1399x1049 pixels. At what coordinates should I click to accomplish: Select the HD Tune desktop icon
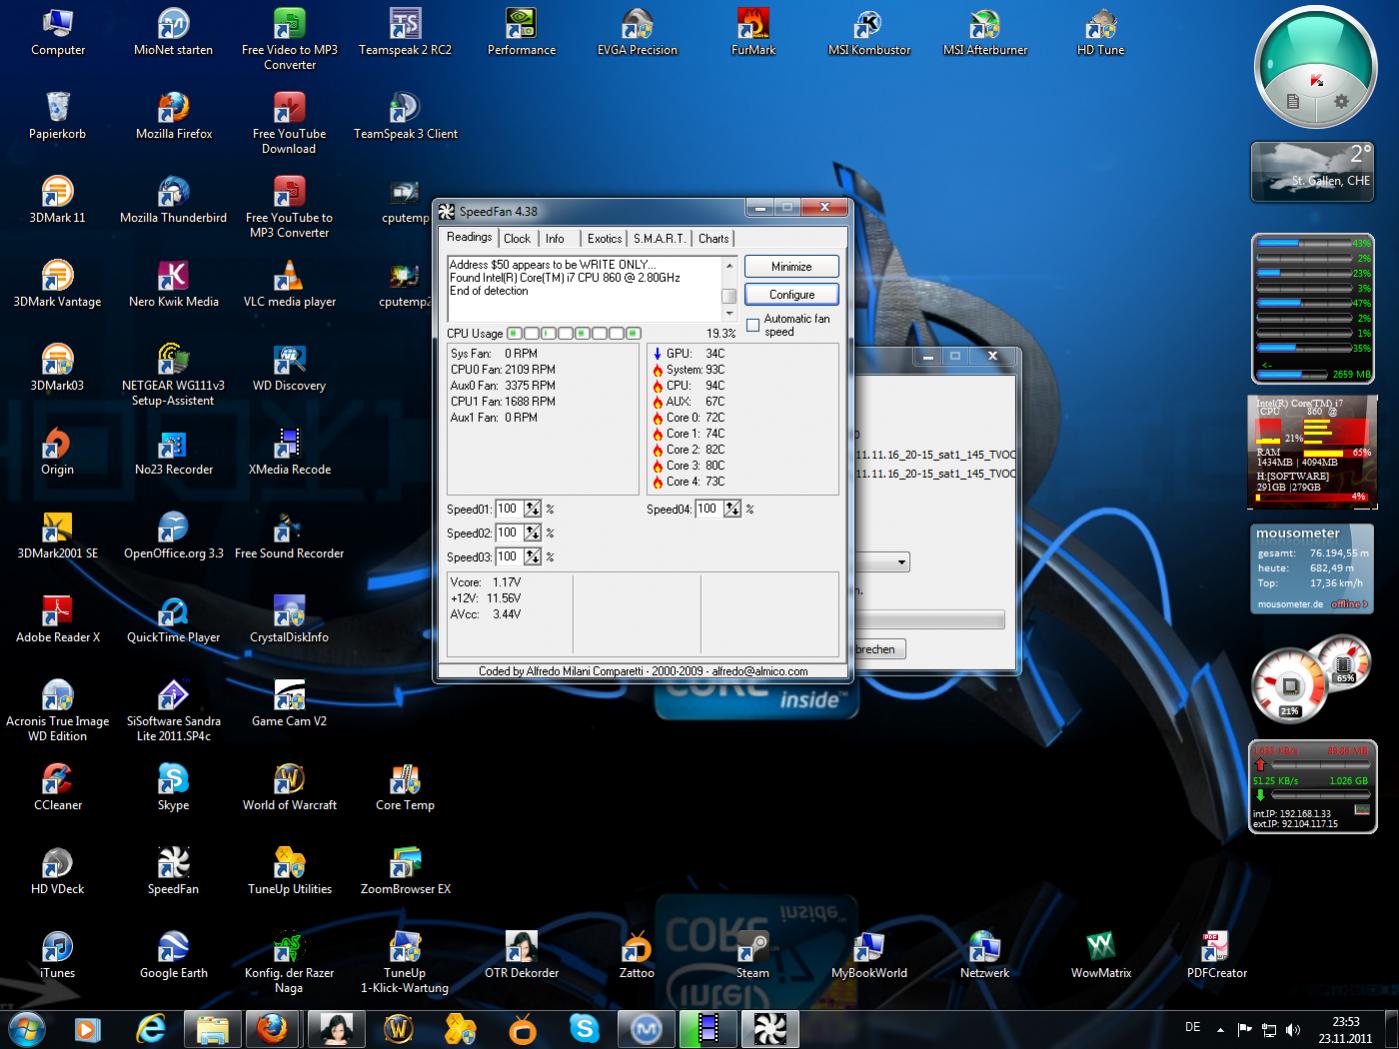click(1100, 26)
